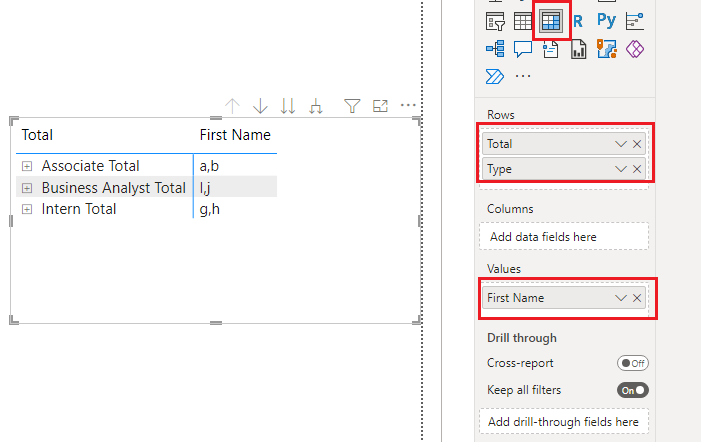This screenshot has width=701, height=442.
Task: Choose the R script visual
Action: (x=578, y=21)
